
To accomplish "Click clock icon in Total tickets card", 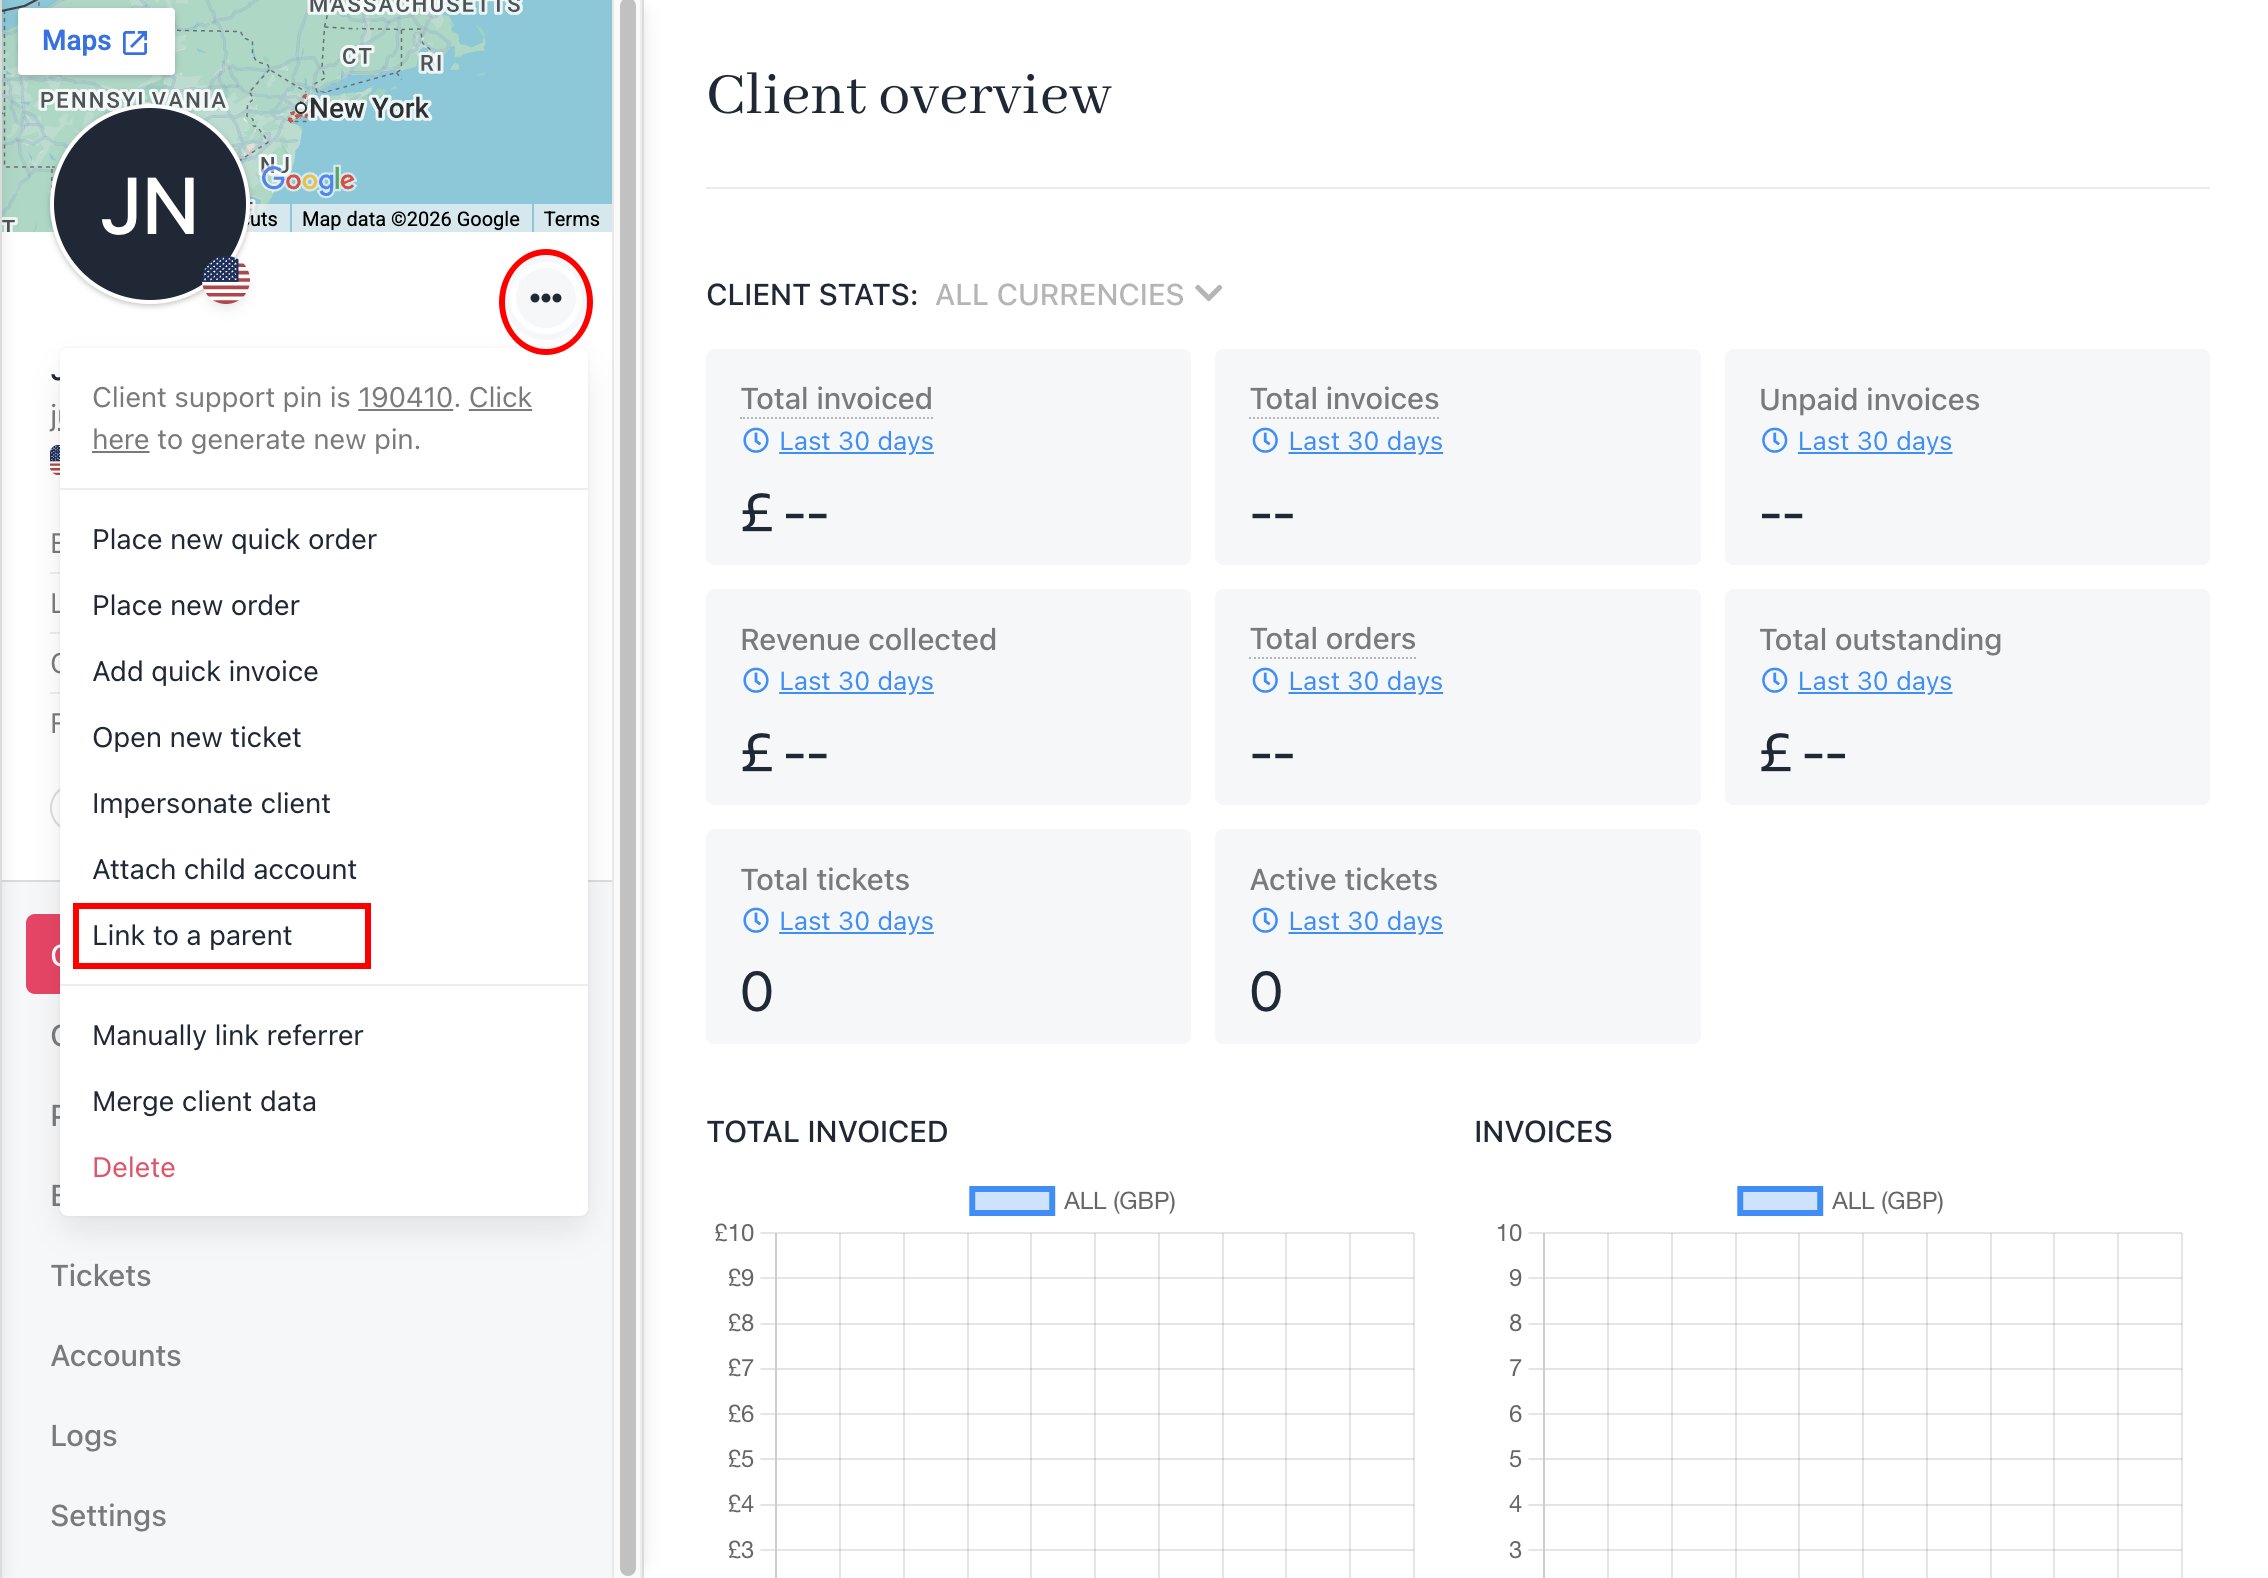I will 756,920.
